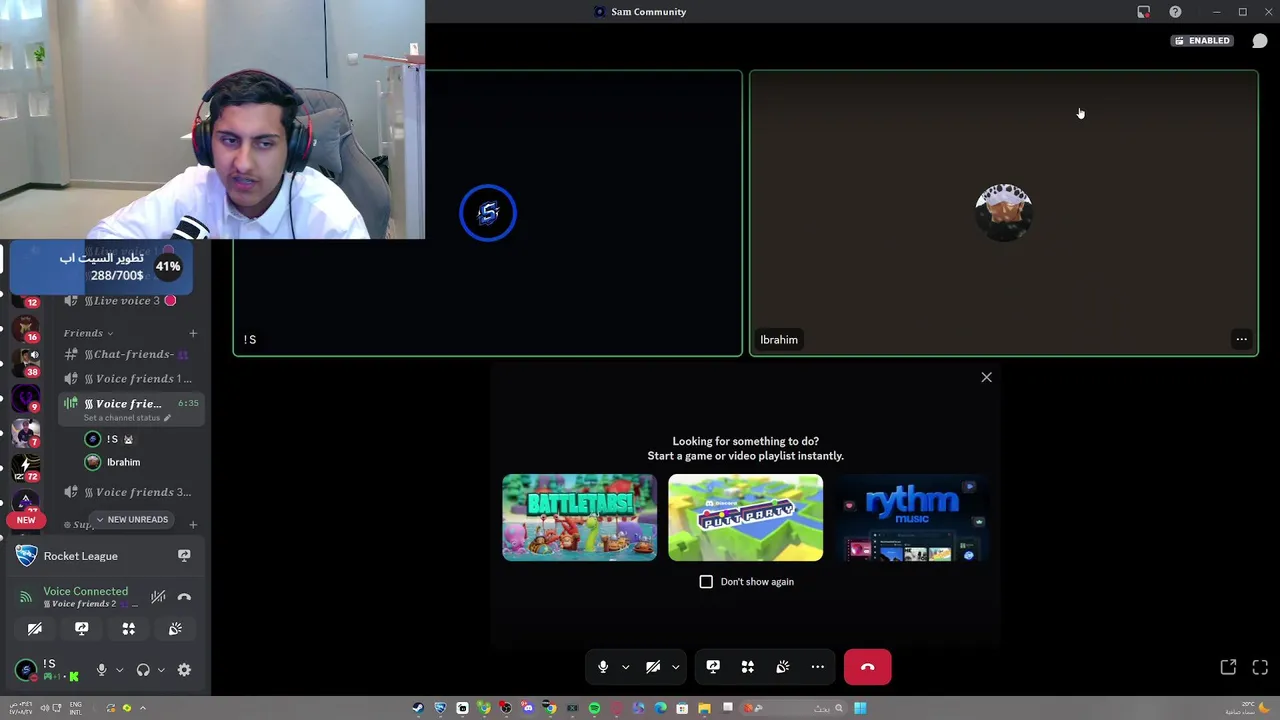Open soundboard from call control bar
Image resolution: width=1280 pixels, height=720 pixels.
(783, 667)
